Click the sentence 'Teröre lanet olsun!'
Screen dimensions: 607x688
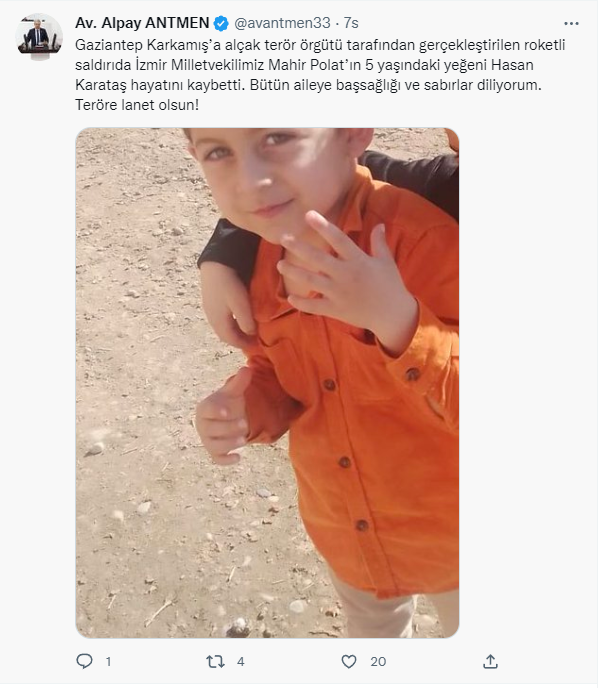pyautogui.click(x=137, y=105)
